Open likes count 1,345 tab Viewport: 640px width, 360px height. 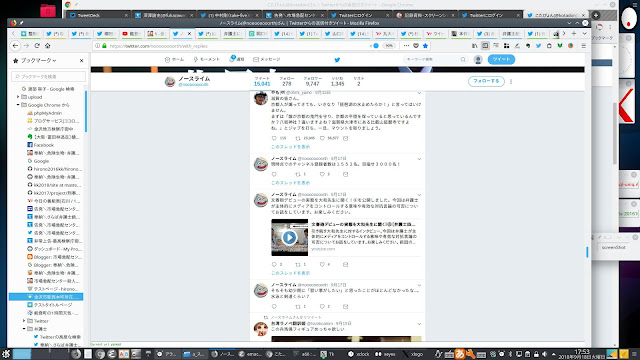338,81
